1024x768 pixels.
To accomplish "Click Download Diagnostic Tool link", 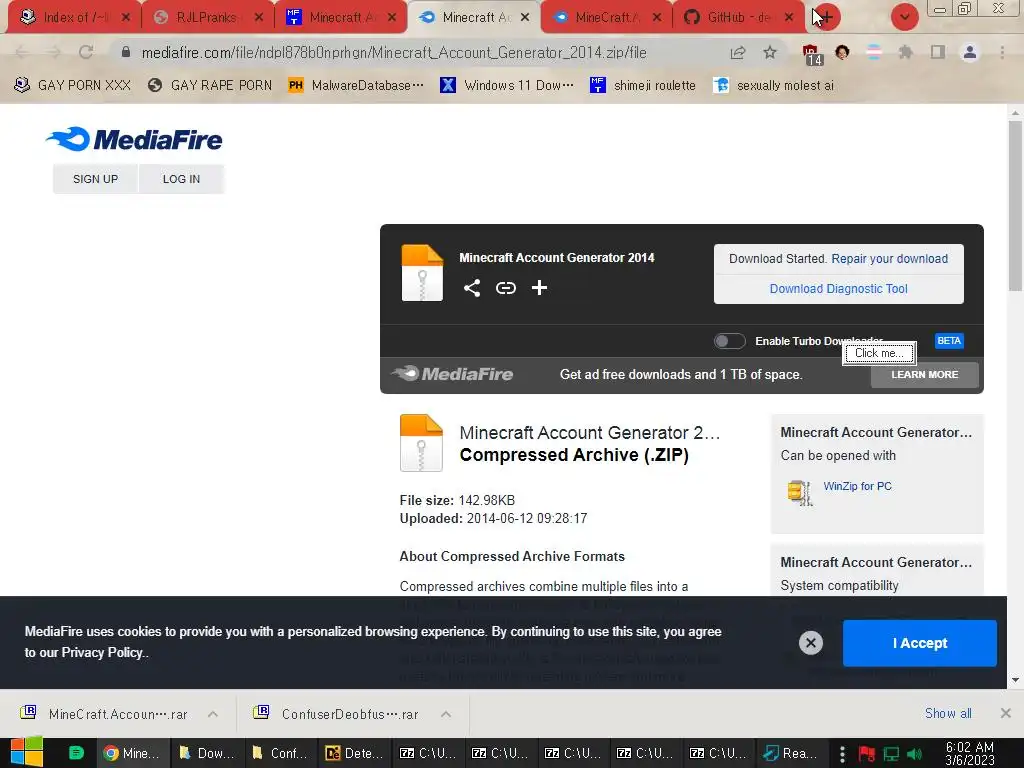I will pyautogui.click(x=839, y=289).
